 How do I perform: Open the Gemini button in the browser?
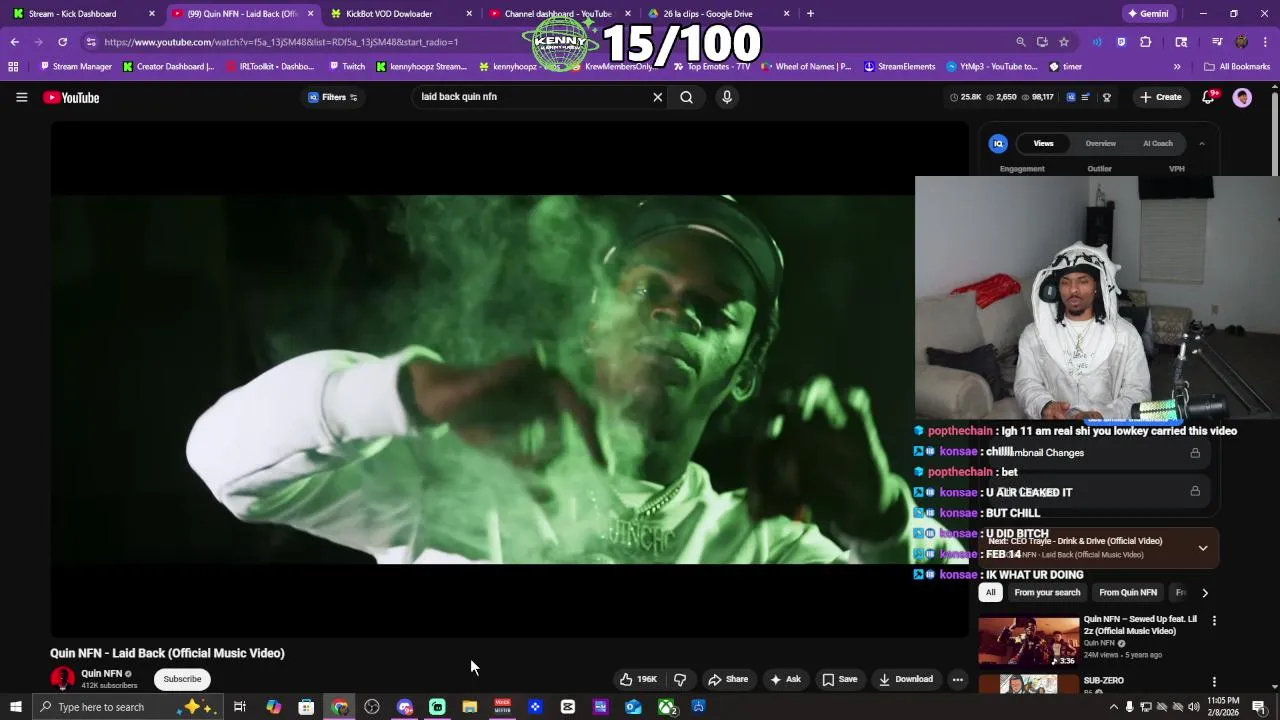point(1147,14)
